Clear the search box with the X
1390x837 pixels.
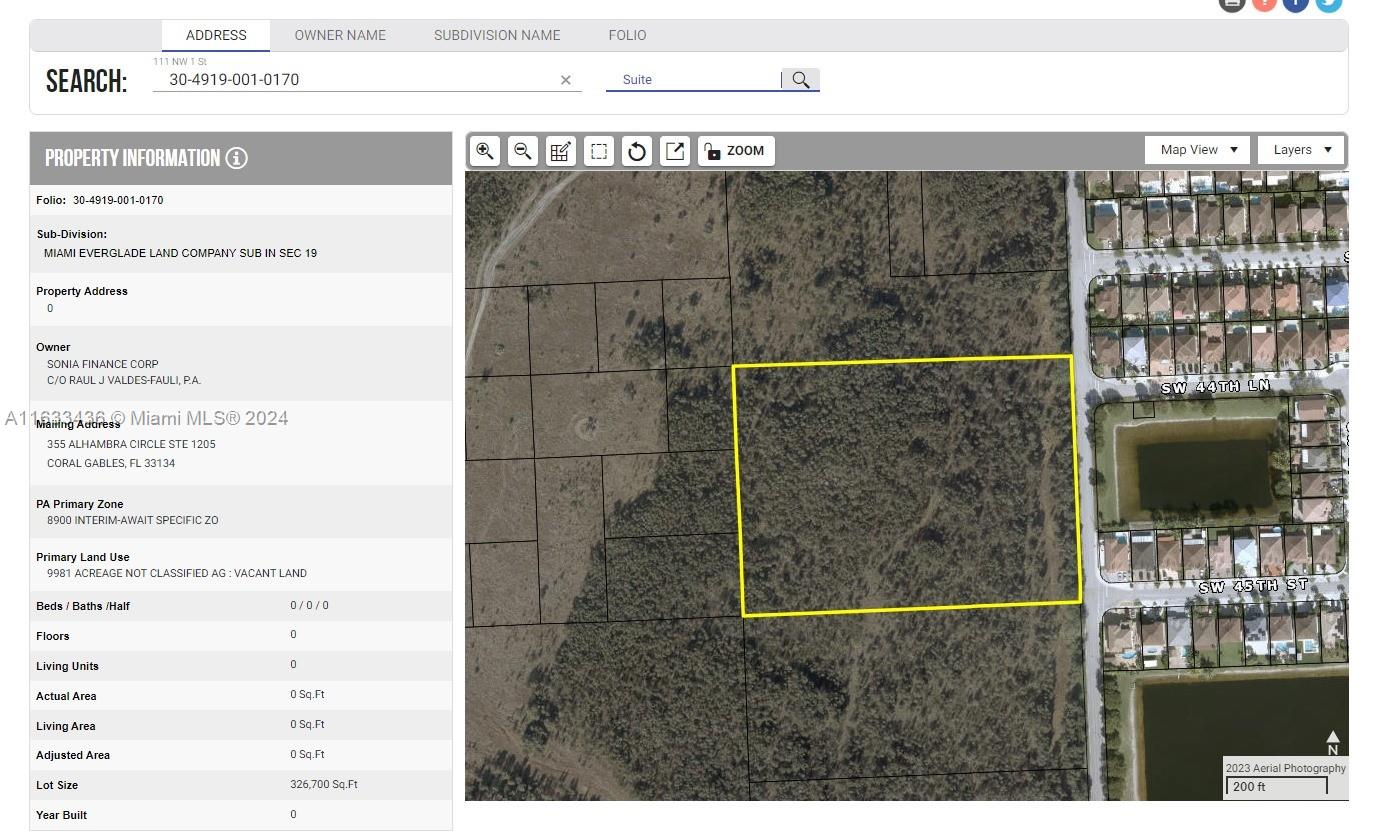click(565, 80)
